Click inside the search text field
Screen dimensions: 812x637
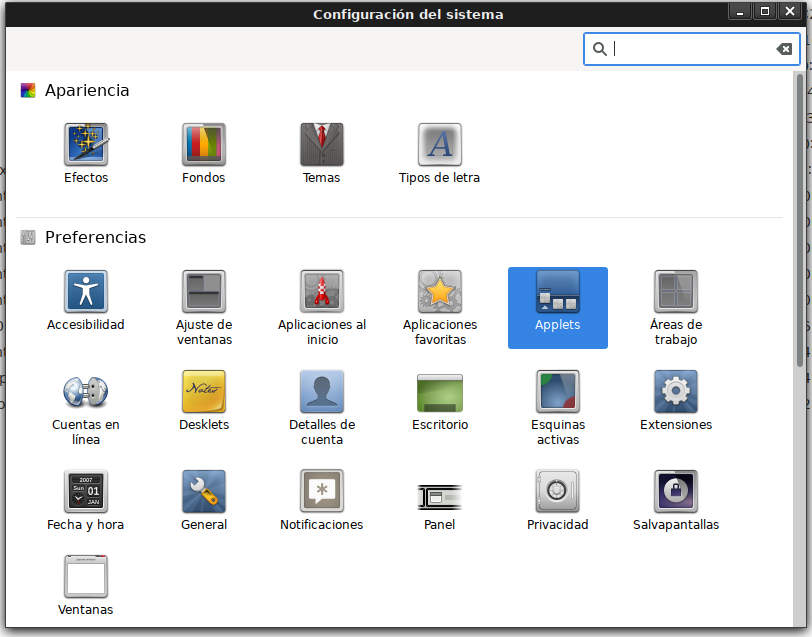pyautogui.click(x=692, y=49)
